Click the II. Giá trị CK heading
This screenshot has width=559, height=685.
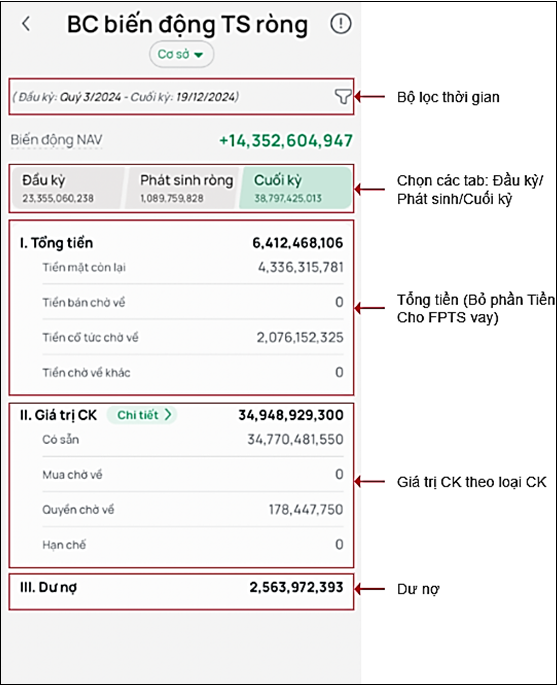pos(59,415)
